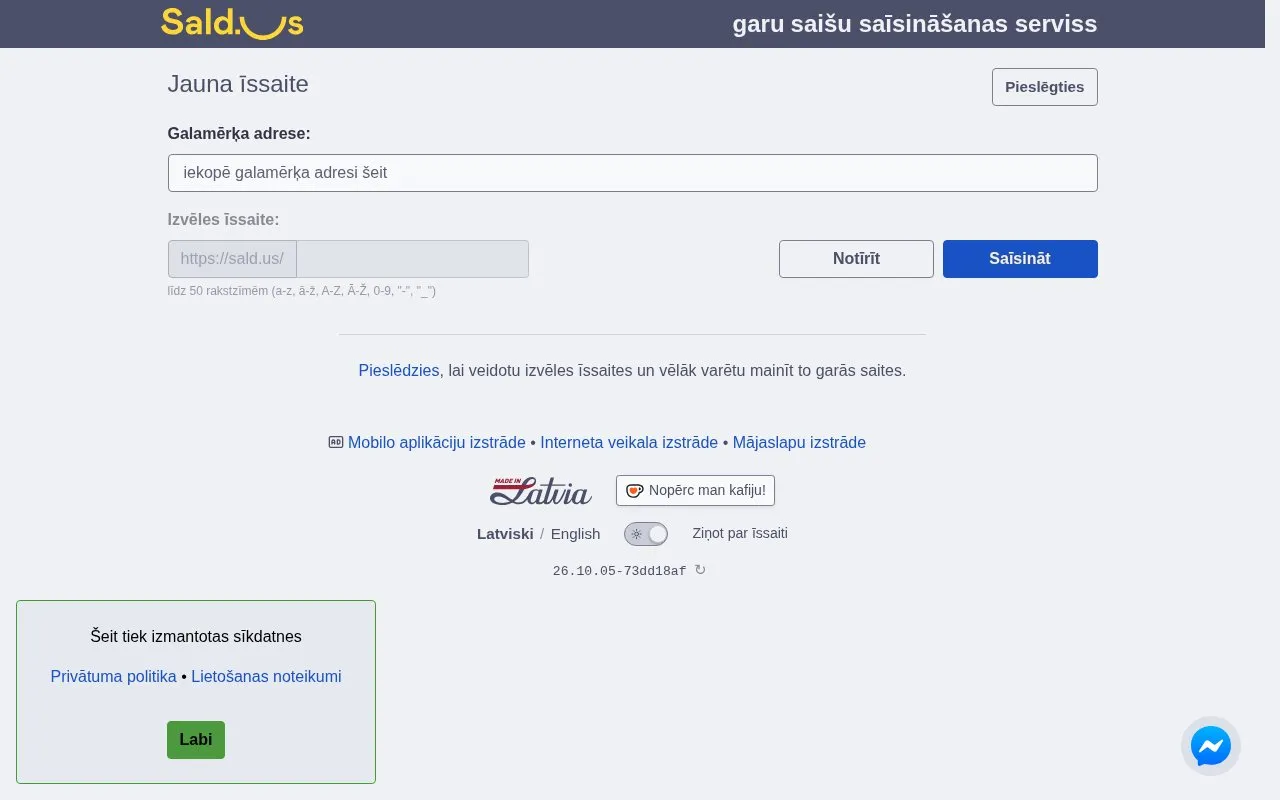Open the Pieslēdzies link

399,370
